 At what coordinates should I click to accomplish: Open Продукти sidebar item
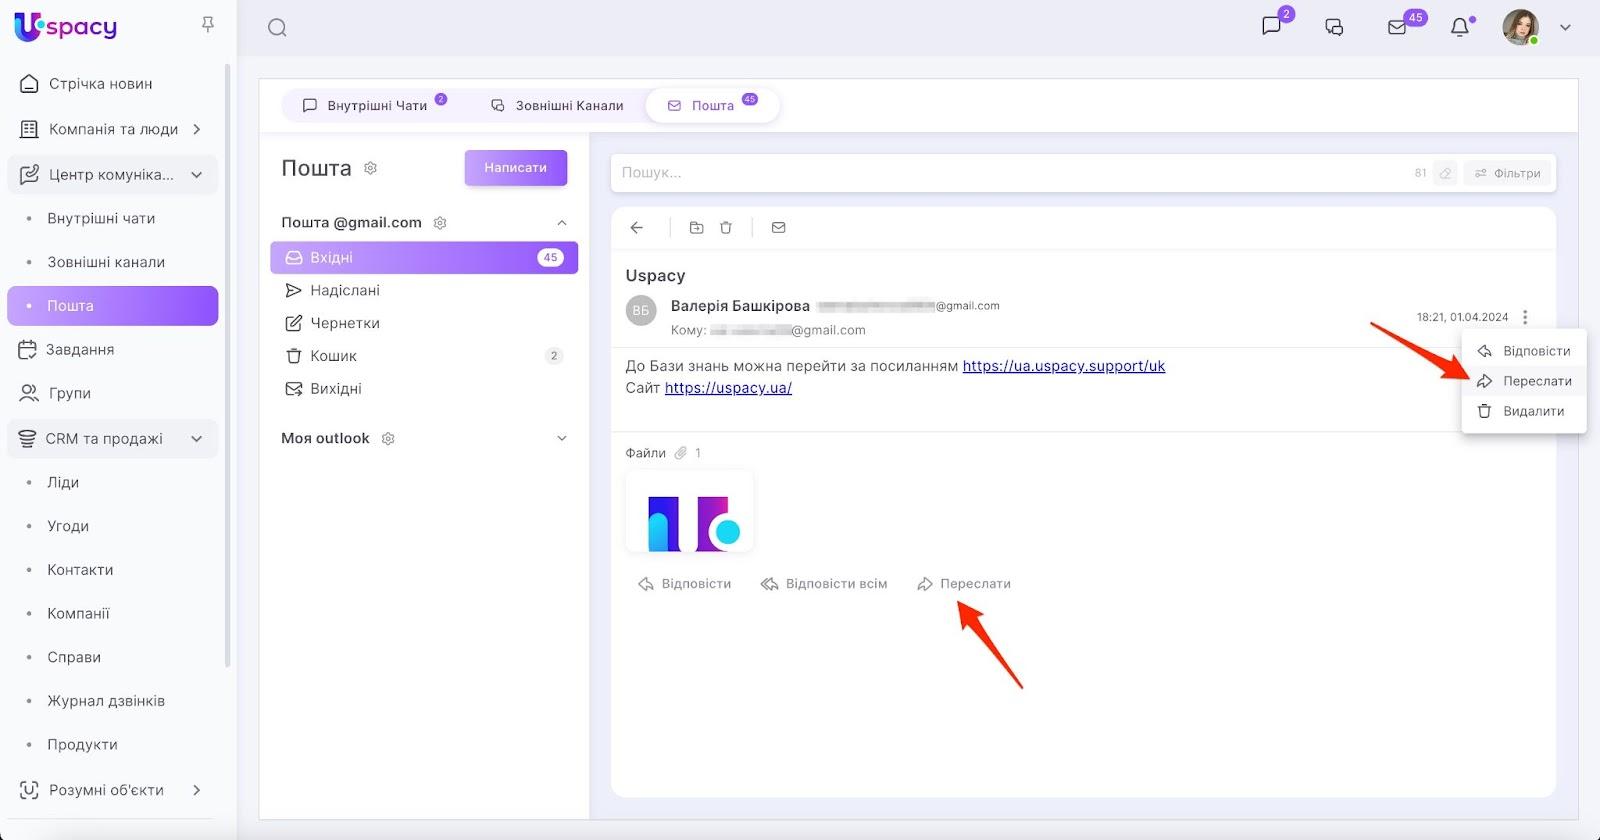pyautogui.click(x=82, y=745)
